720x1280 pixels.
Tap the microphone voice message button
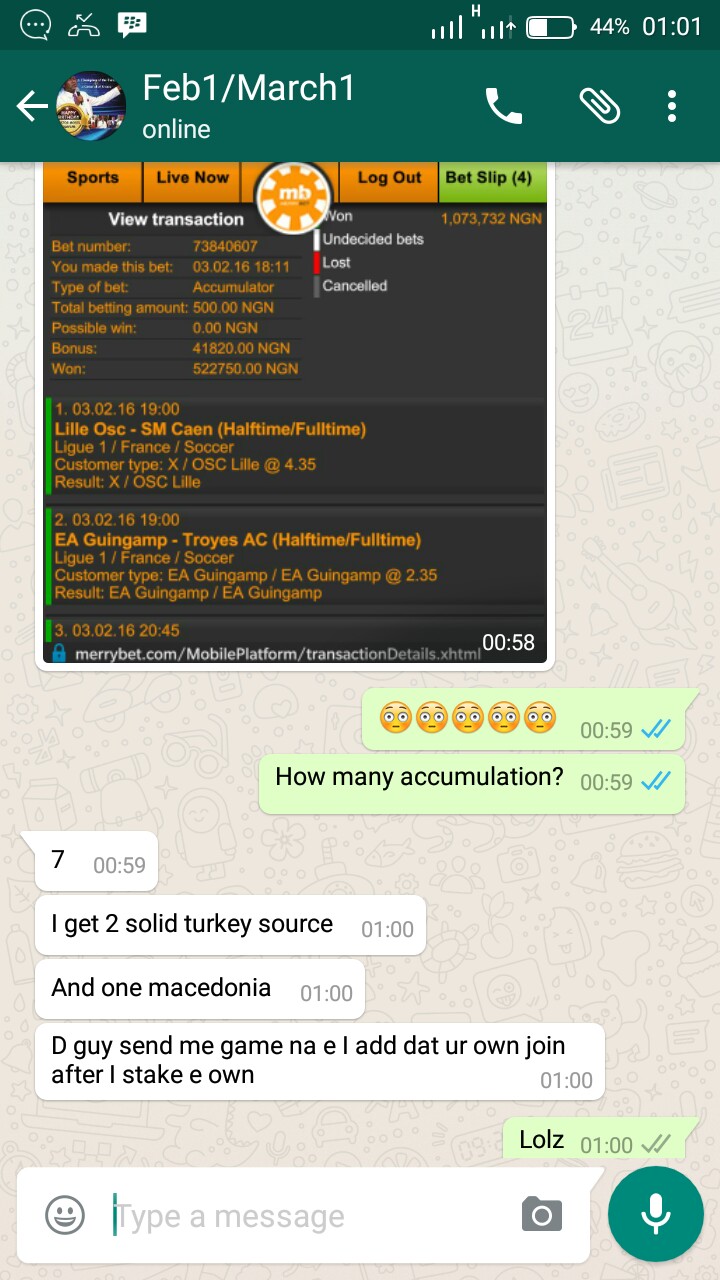[x=656, y=1214]
